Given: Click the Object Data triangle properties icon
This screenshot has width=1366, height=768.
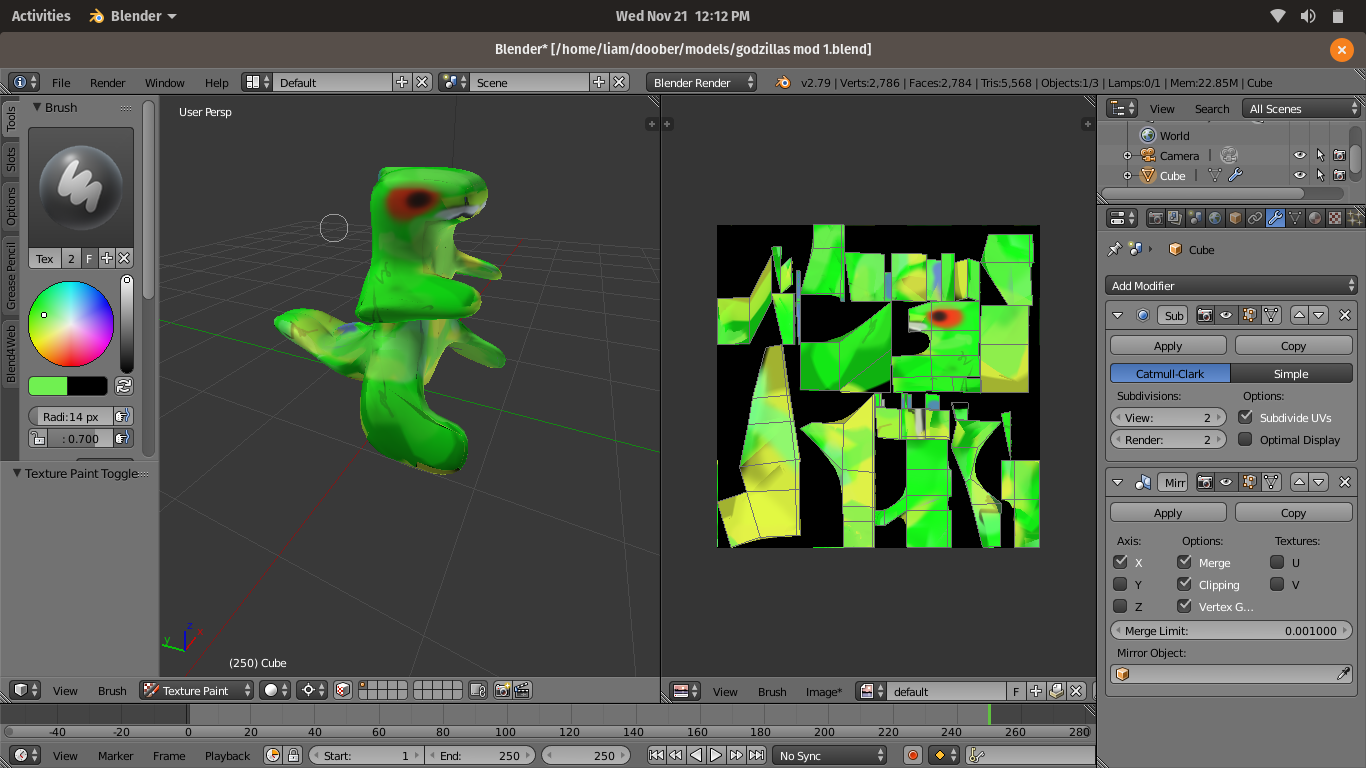Looking at the screenshot, I should click(1294, 218).
